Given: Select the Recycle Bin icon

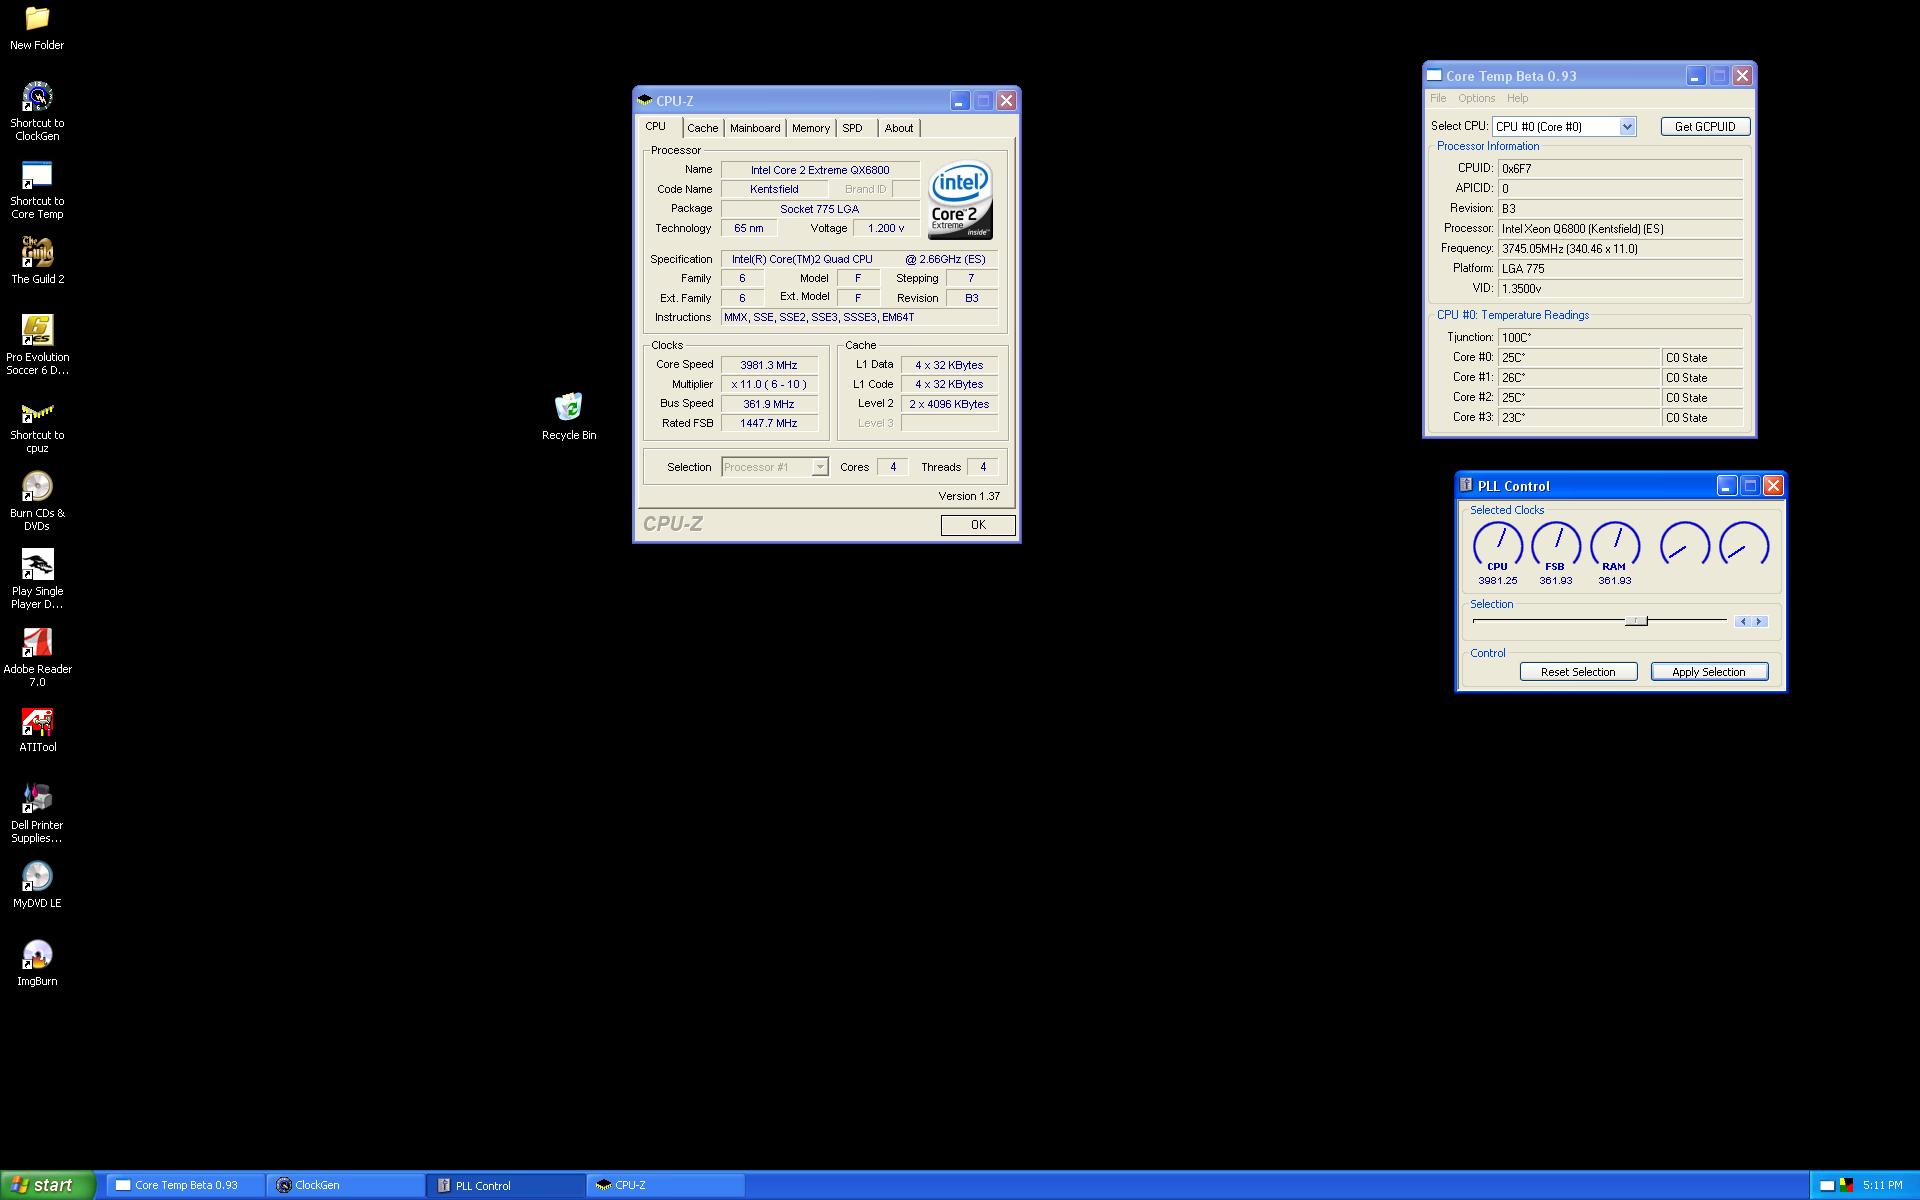Looking at the screenshot, I should [x=569, y=416].
